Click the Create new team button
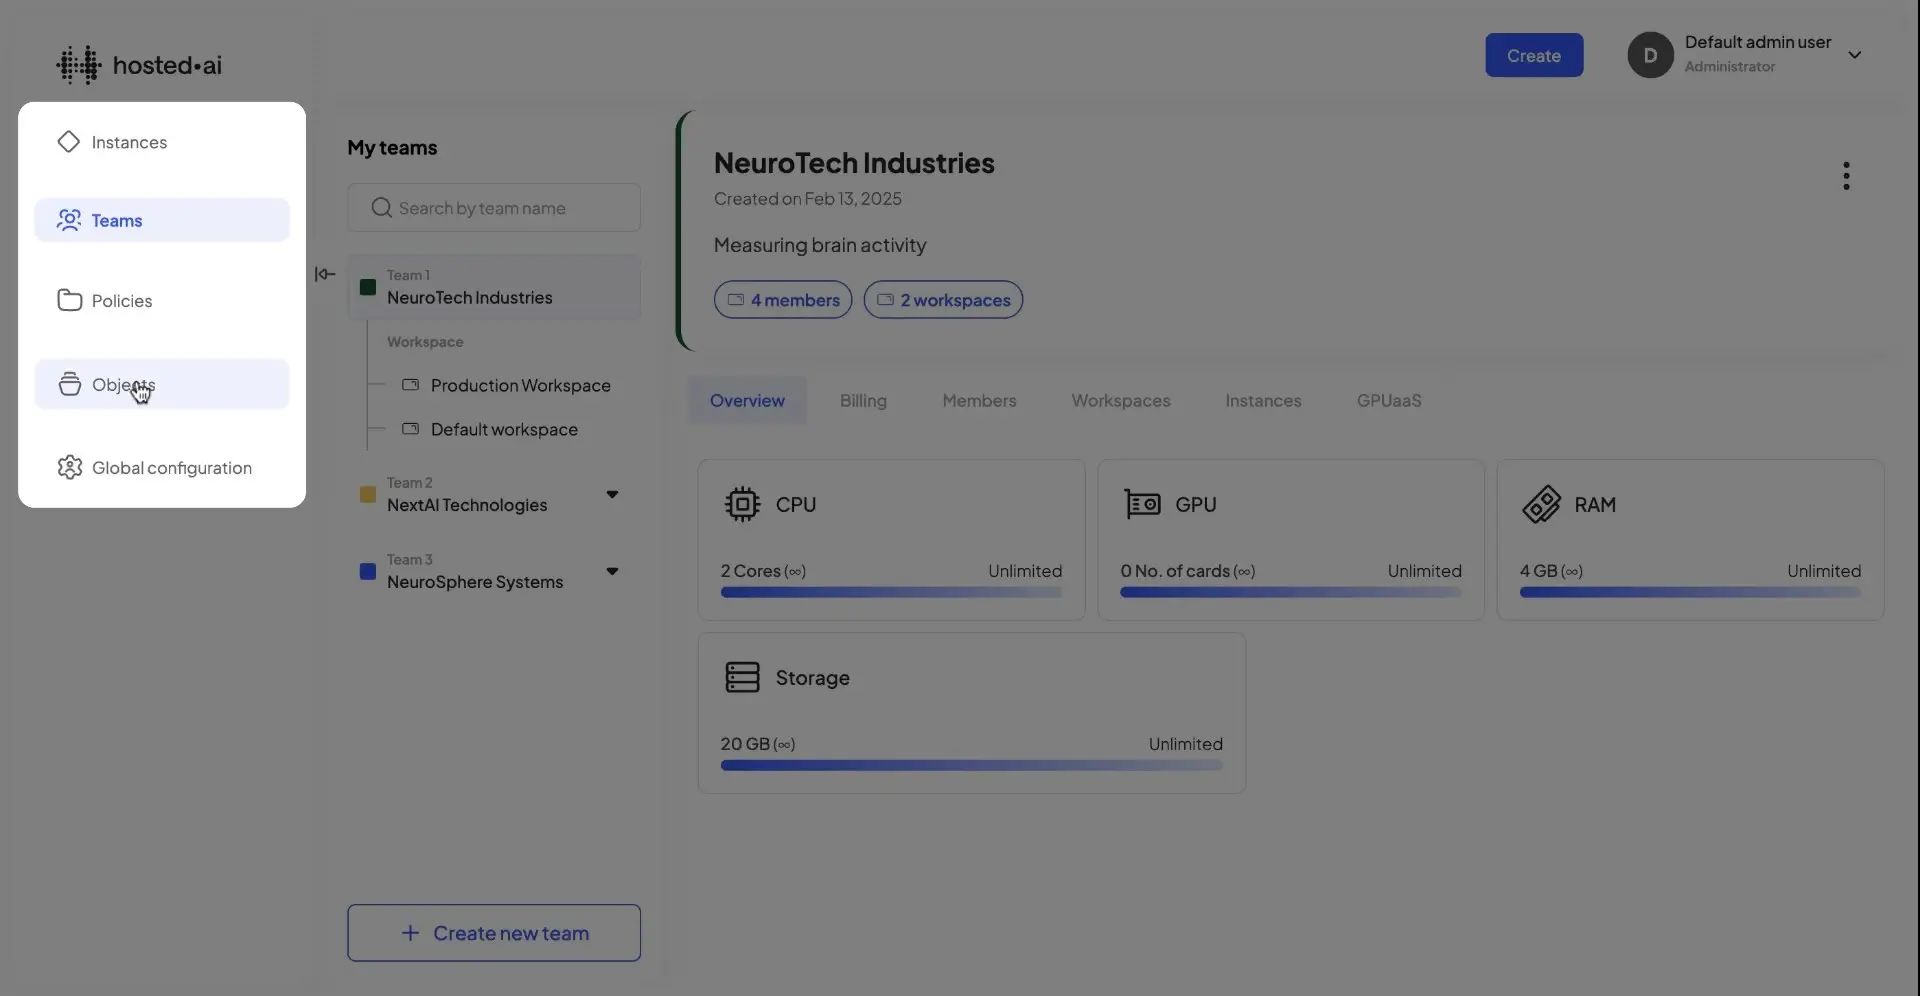 click(x=493, y=933)
